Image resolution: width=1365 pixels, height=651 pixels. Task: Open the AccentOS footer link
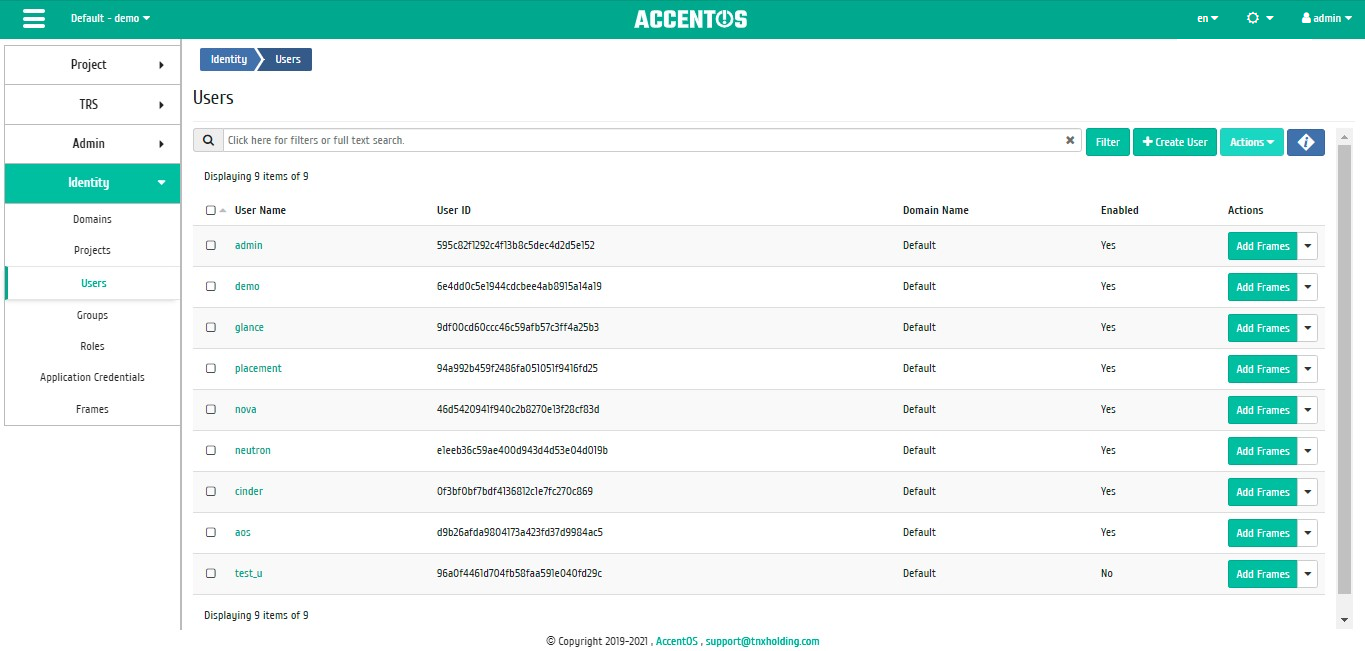point(676,641)
